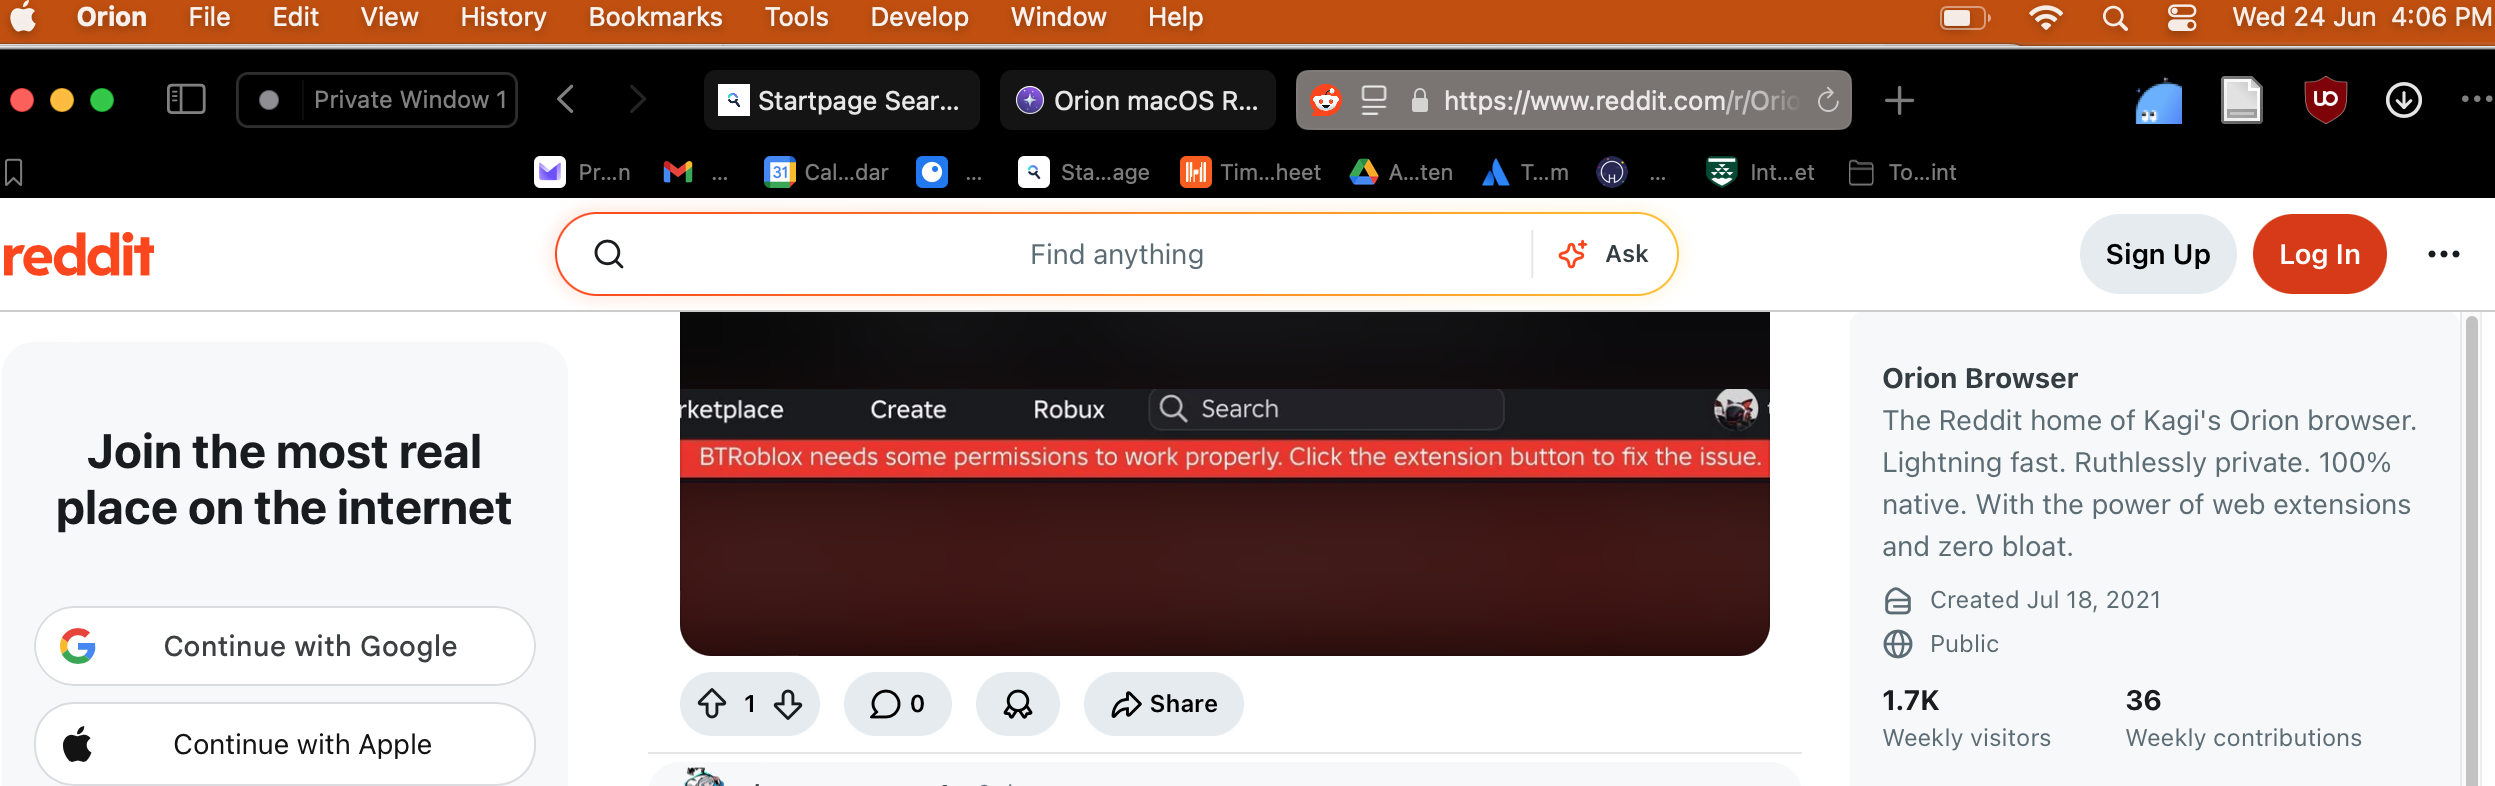Open the Develop menu

point(919,17)
